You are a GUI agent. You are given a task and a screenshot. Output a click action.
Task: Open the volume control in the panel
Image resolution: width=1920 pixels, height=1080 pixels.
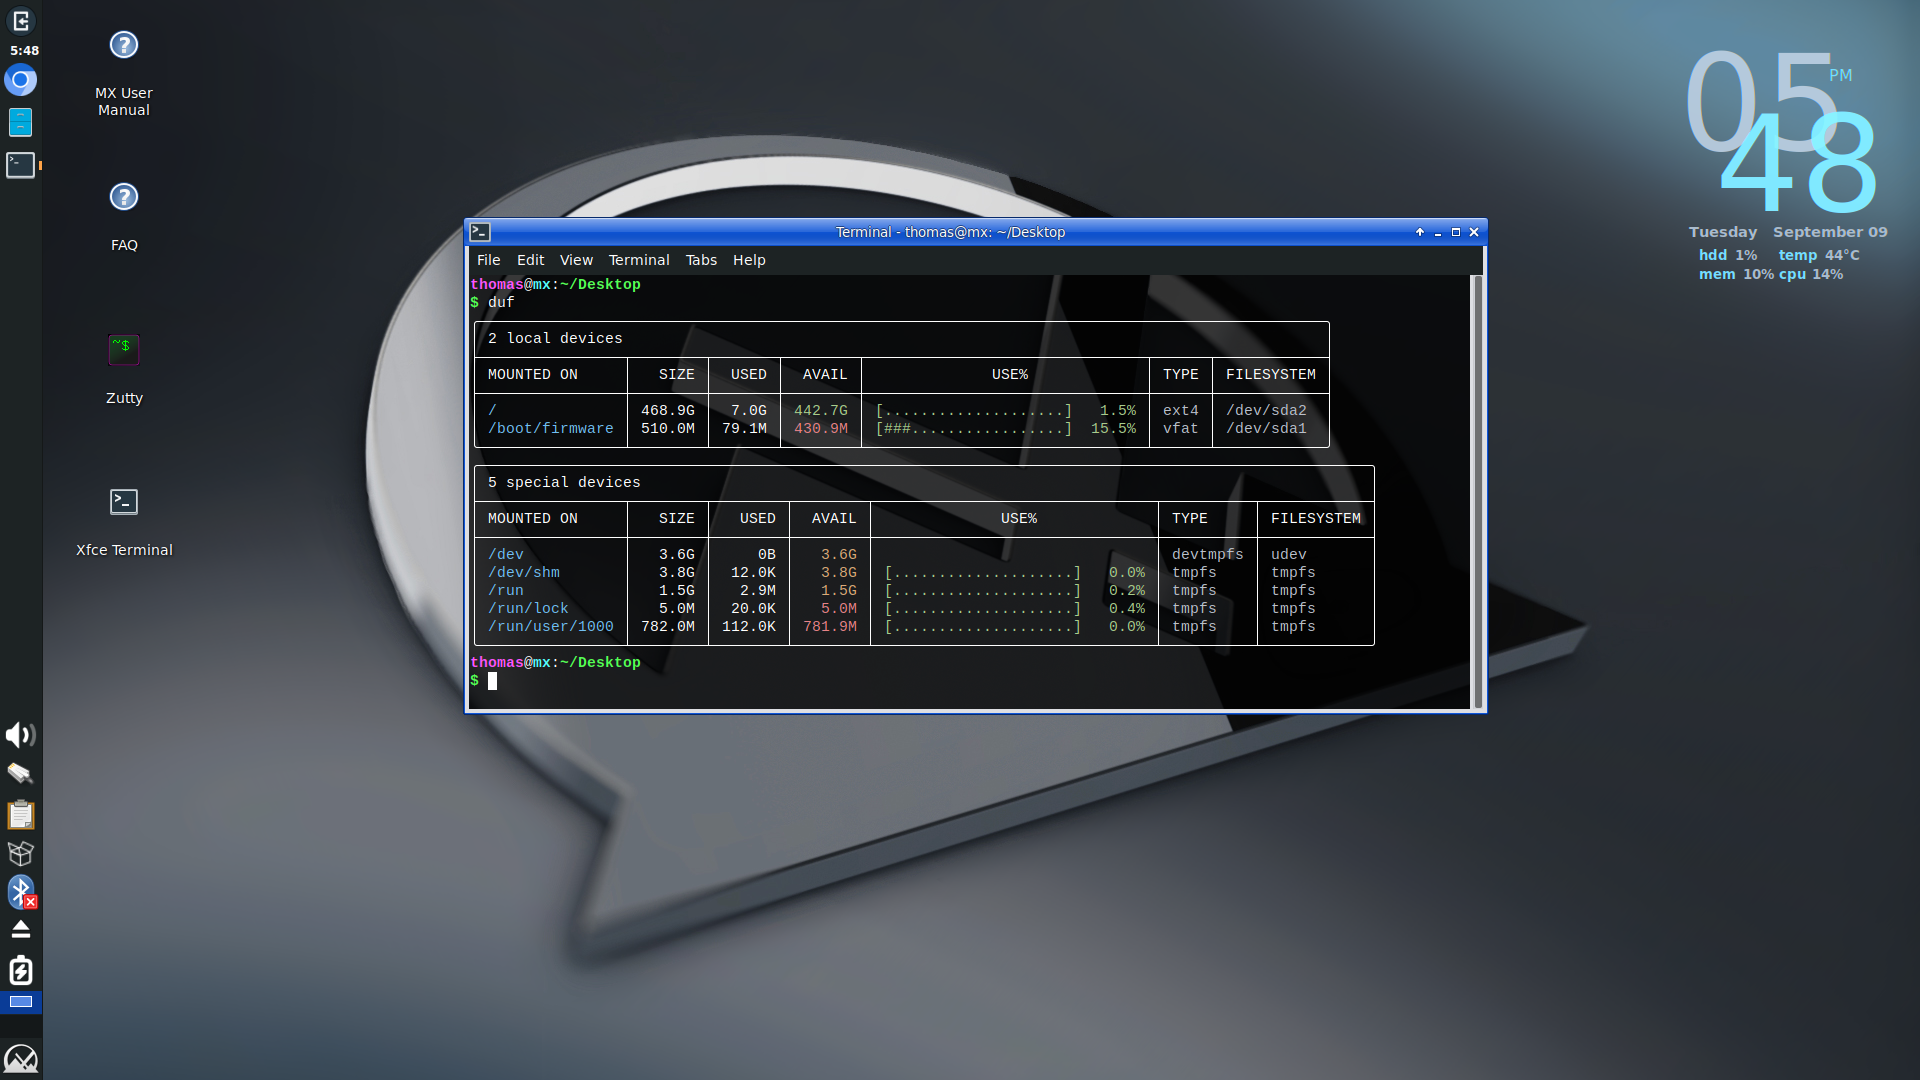[x=20, y=735]
